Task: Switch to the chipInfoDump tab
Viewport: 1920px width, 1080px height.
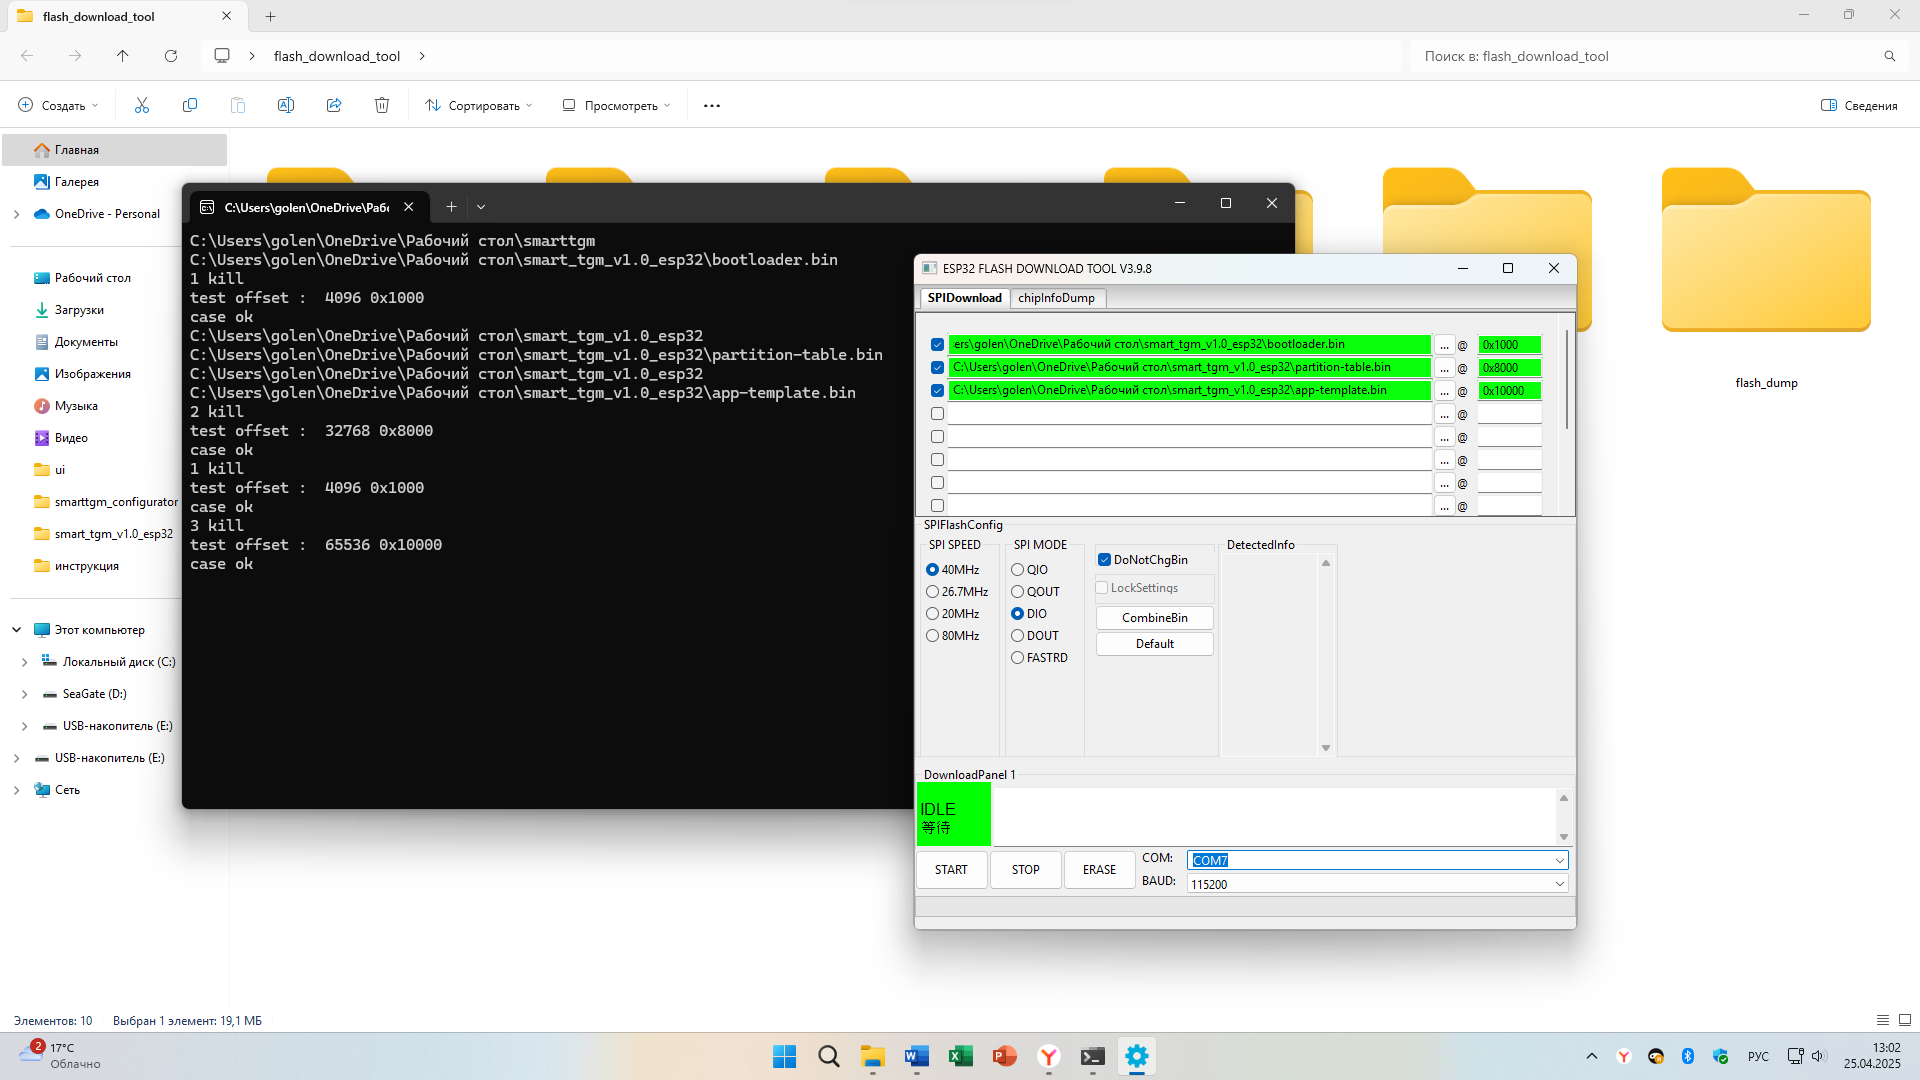Action: pos(1056,298)
